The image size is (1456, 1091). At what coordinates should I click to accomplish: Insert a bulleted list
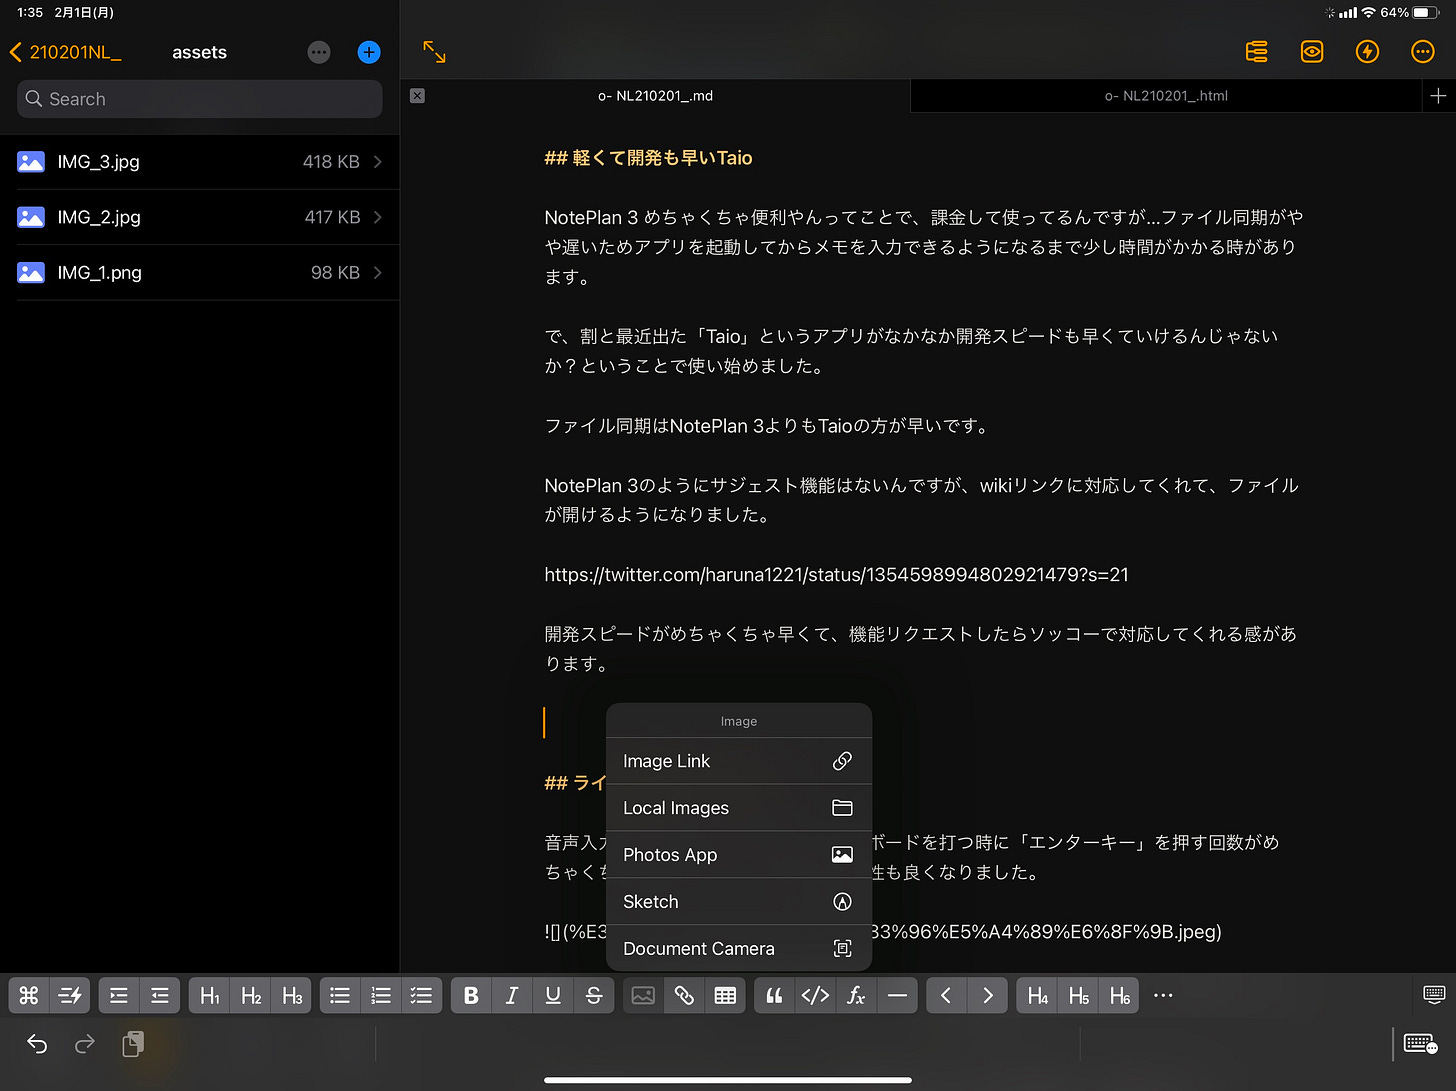pos(340,995)
